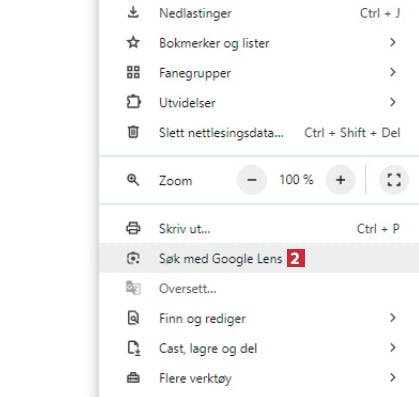
Task: Increase zoom with the plus button
Action: [x=340, y=180]
